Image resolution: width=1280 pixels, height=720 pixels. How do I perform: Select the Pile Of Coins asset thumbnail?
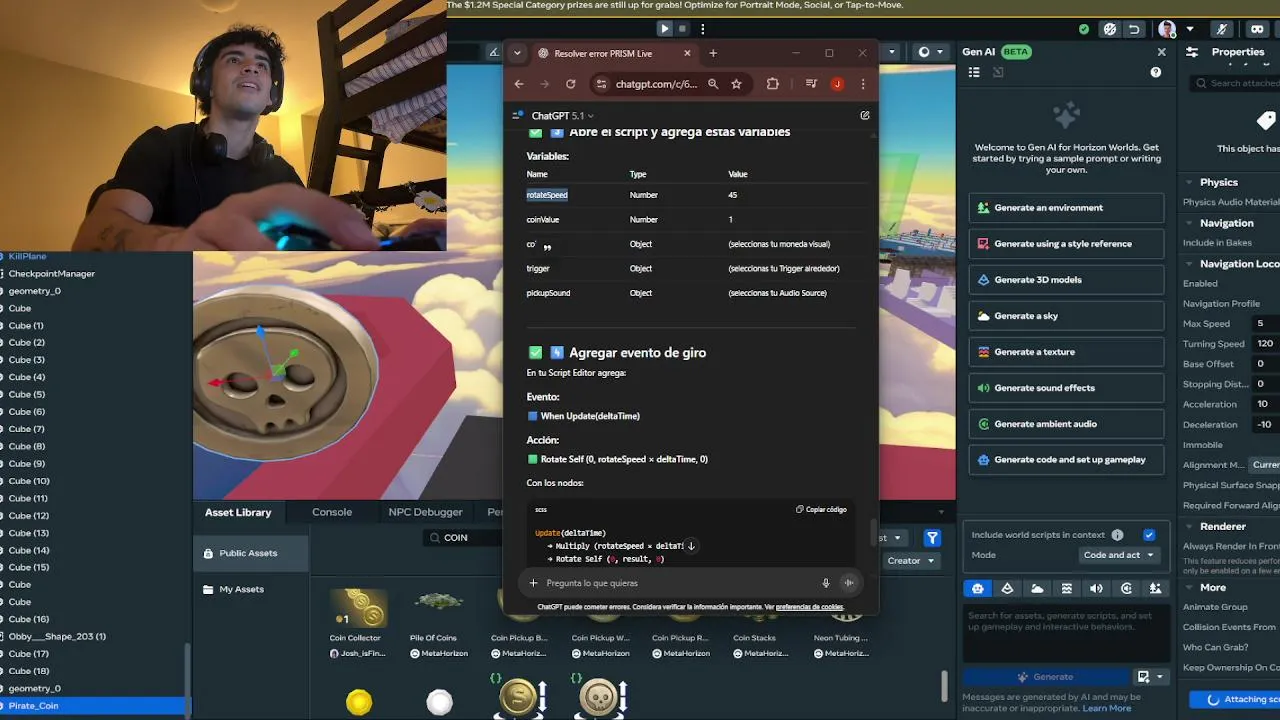pos(437,608)
